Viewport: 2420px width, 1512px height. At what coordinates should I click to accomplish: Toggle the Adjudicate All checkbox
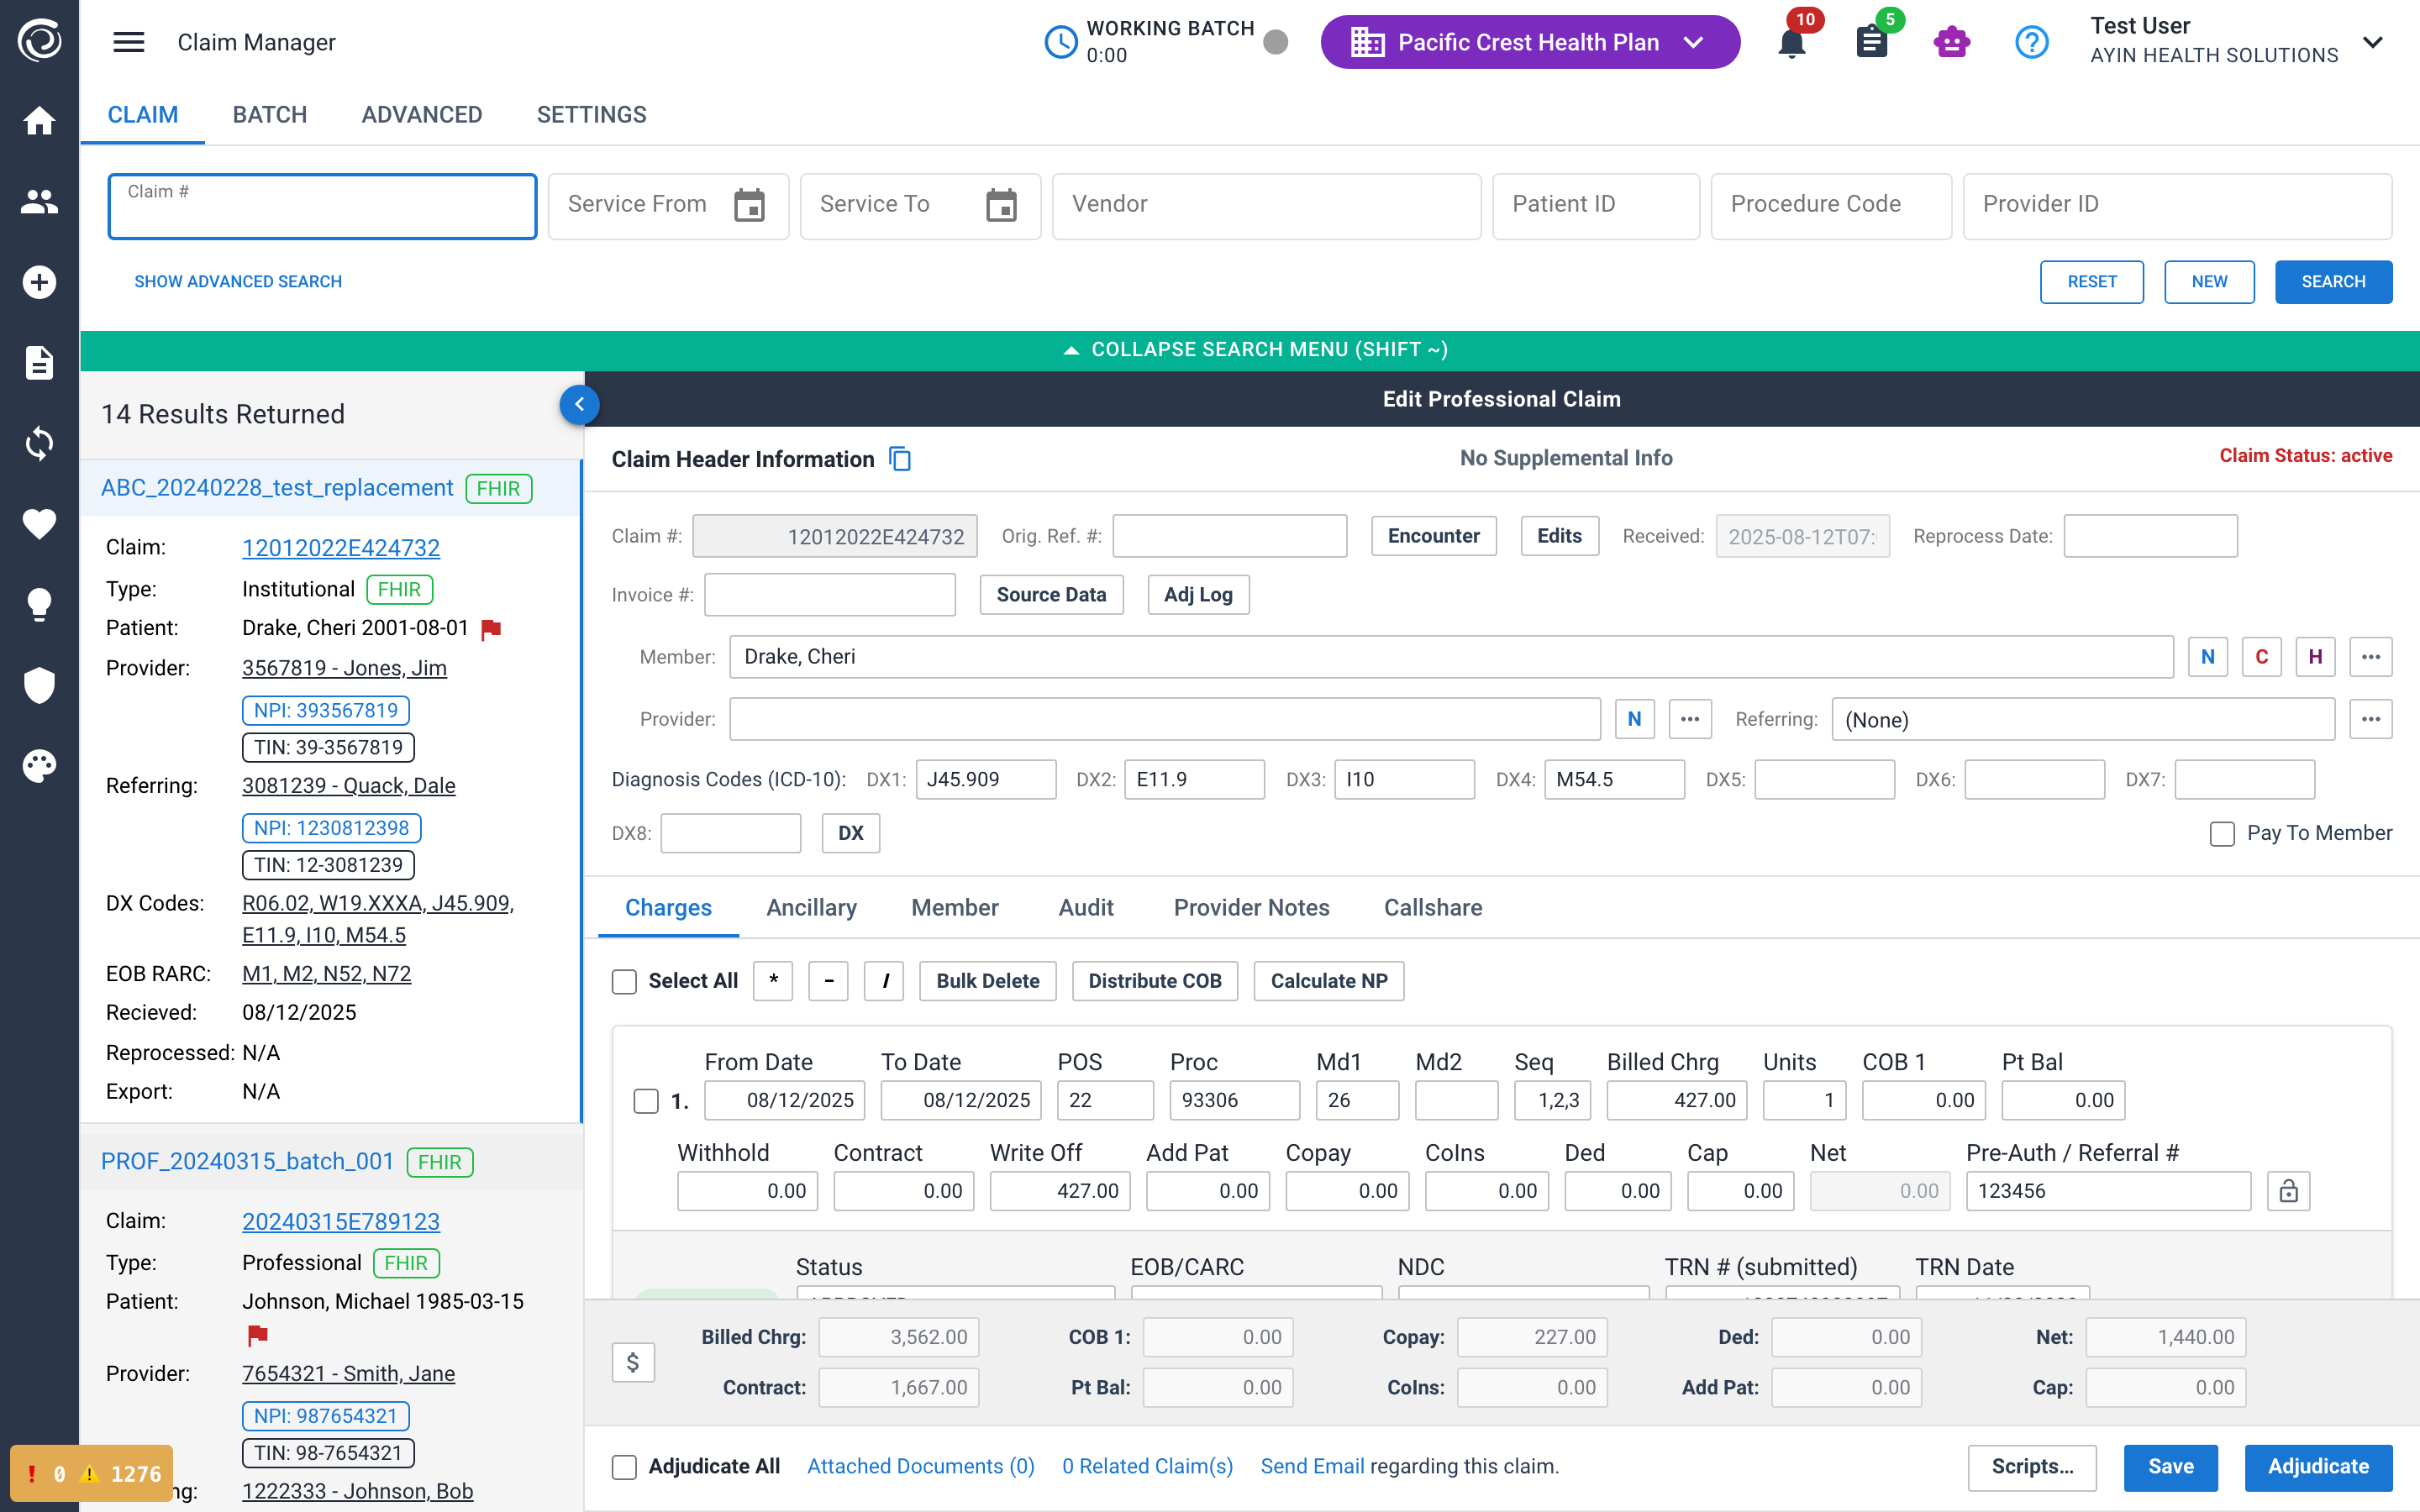click(624, 1467)
